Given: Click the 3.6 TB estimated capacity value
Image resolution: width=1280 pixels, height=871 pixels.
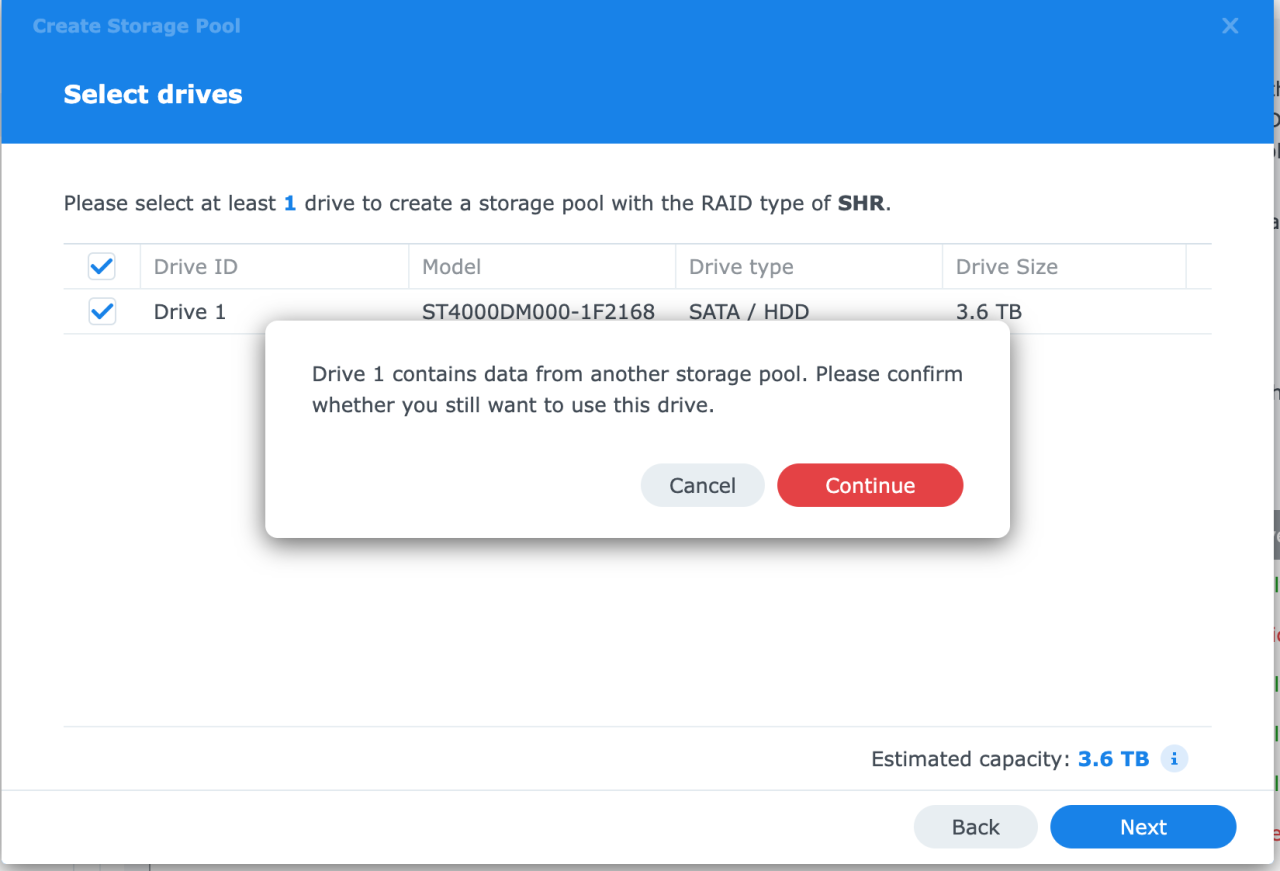Looking at the screenshot, I should pos(1112,759).
